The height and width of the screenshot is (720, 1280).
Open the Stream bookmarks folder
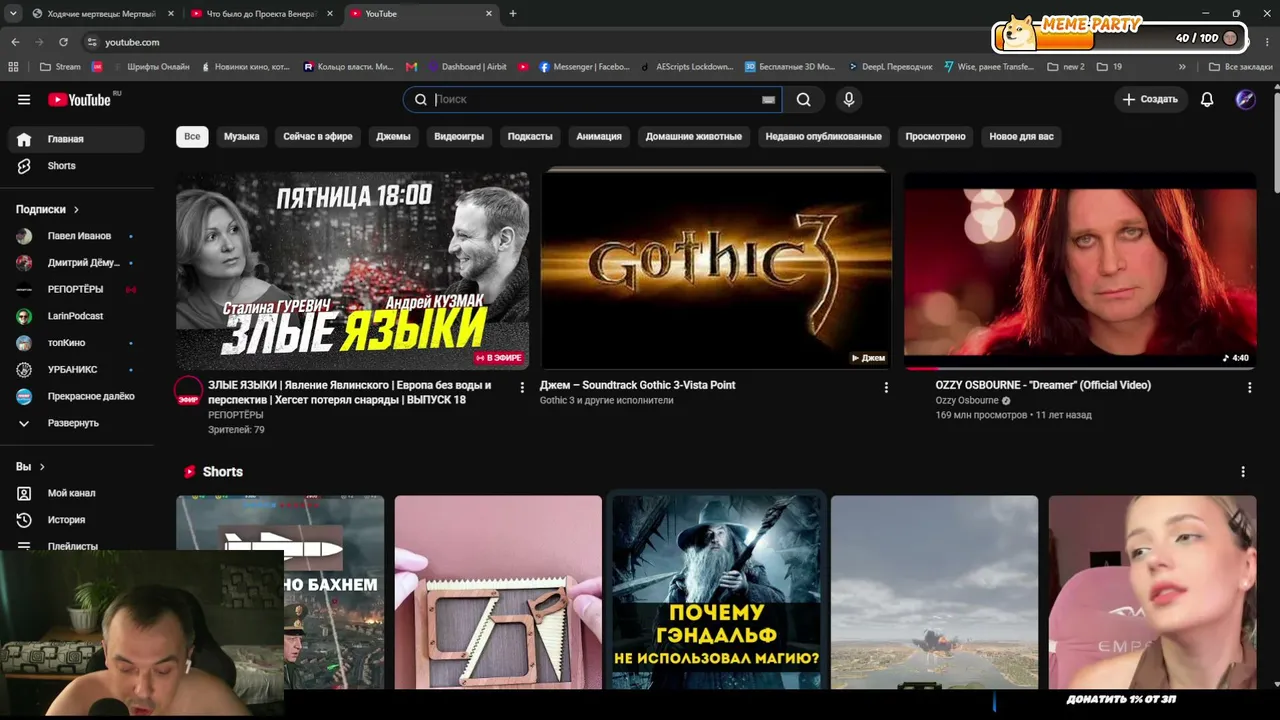point(60,67)
